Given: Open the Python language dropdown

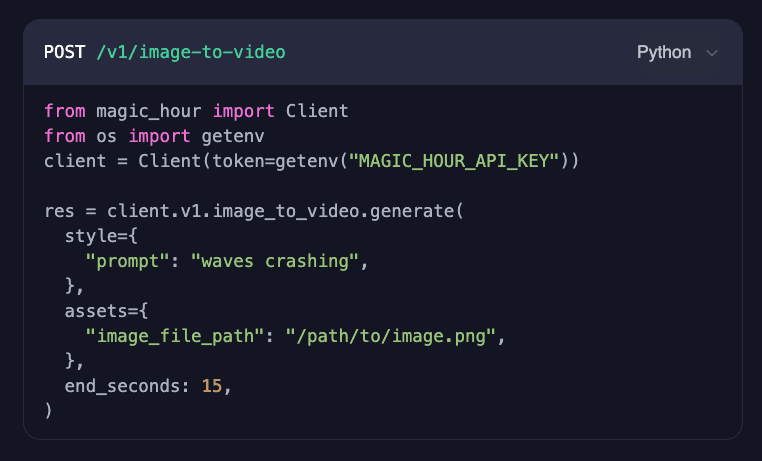Looking at the screenshot, I should tap(677, 52).
